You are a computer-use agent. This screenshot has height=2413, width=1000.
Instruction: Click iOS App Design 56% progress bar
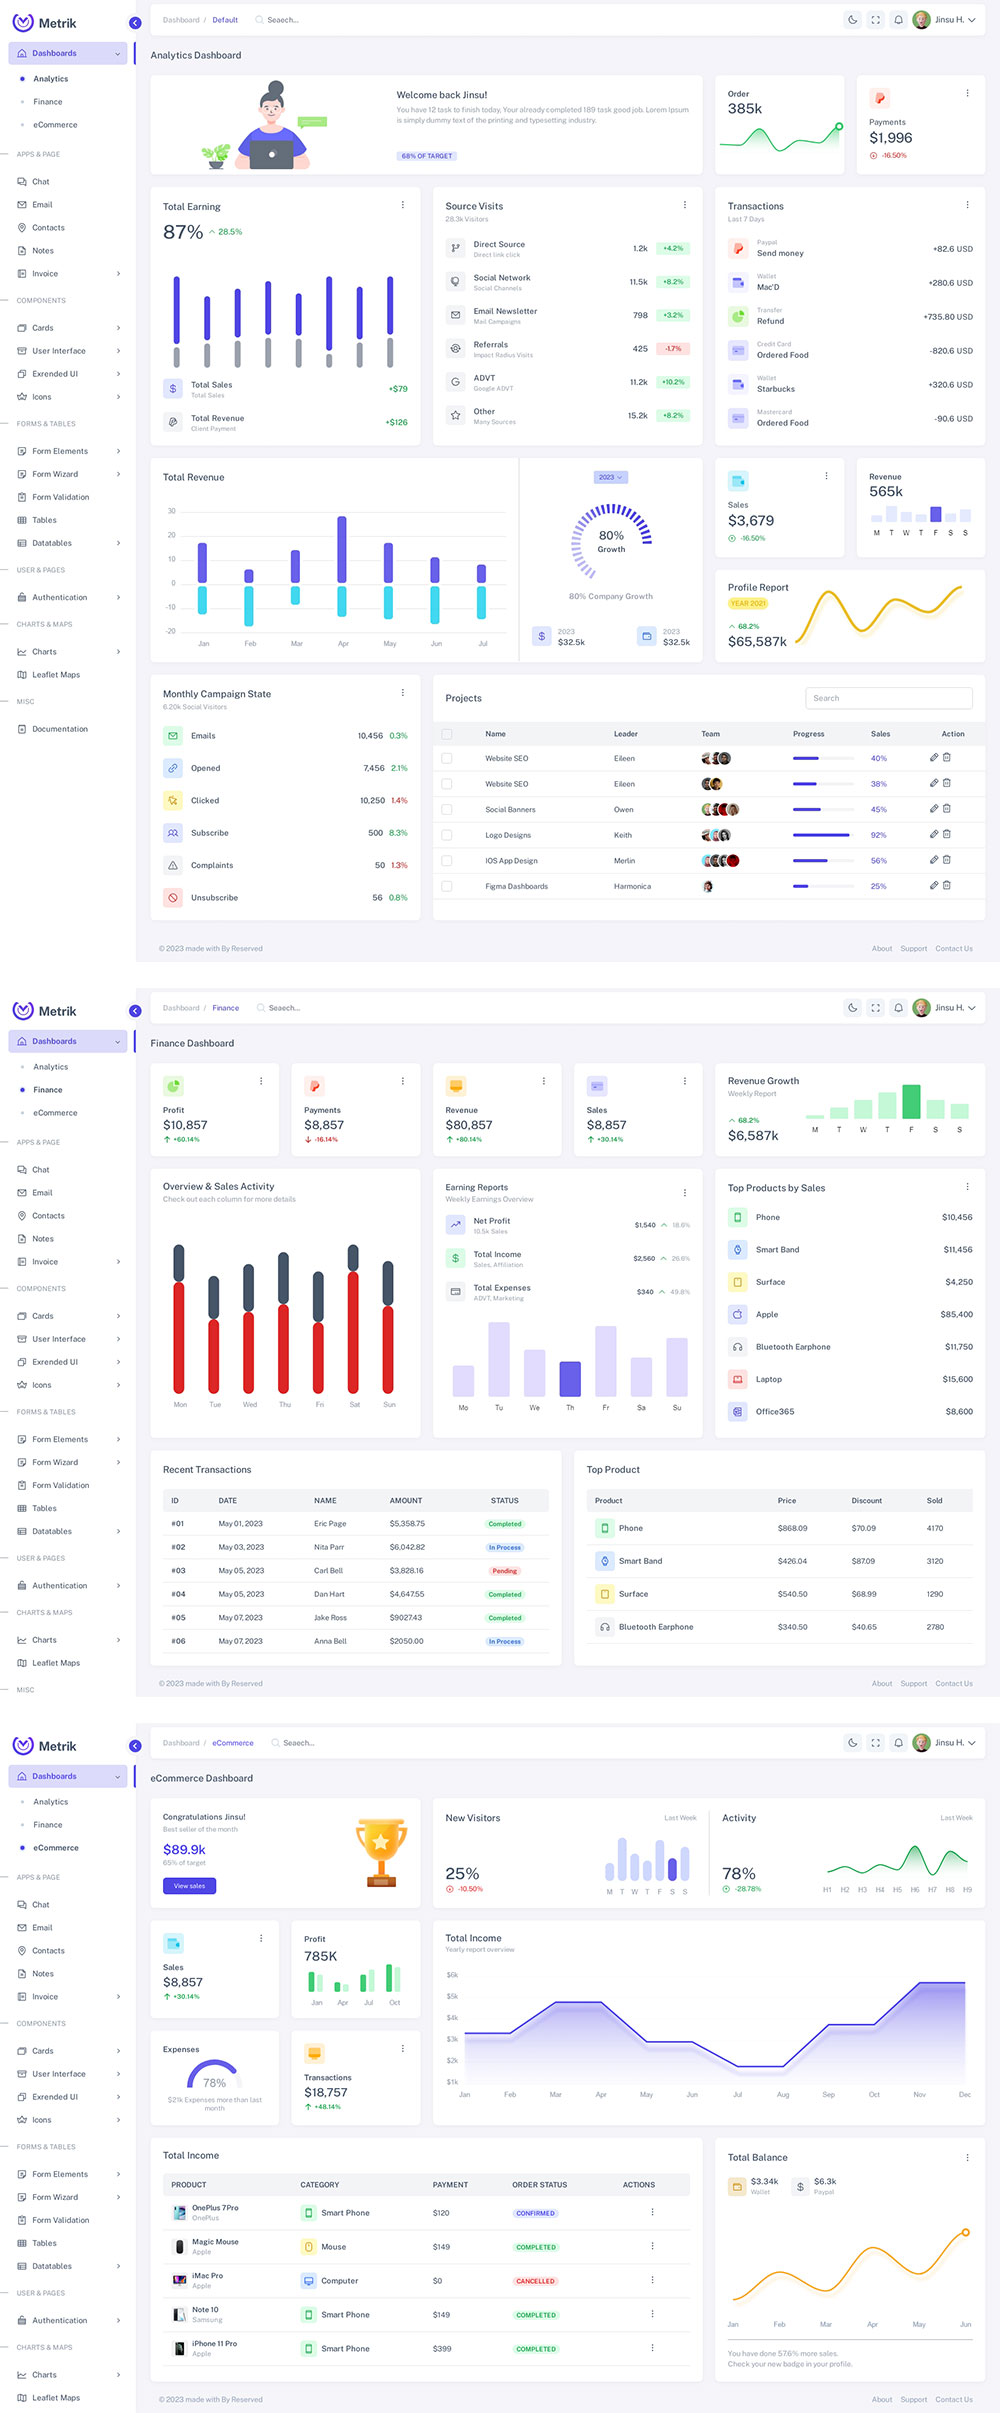click(821, 861)
